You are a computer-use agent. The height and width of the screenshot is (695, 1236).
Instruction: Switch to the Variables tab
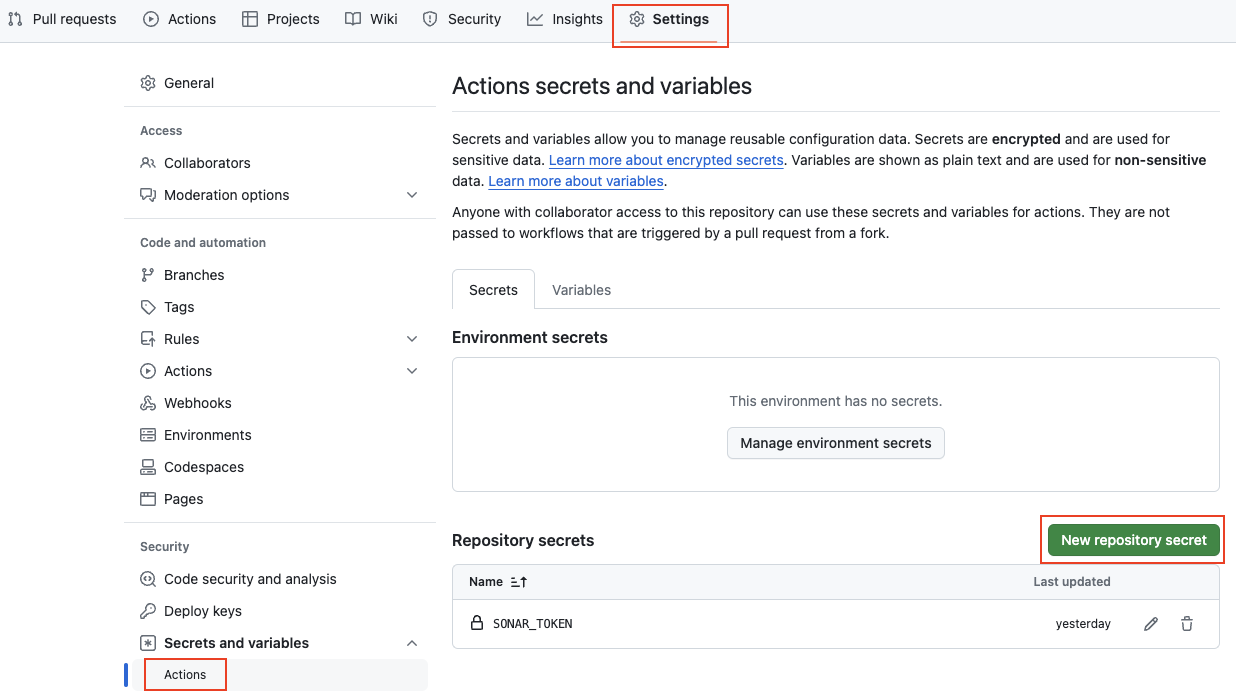(x=581, y=290)
